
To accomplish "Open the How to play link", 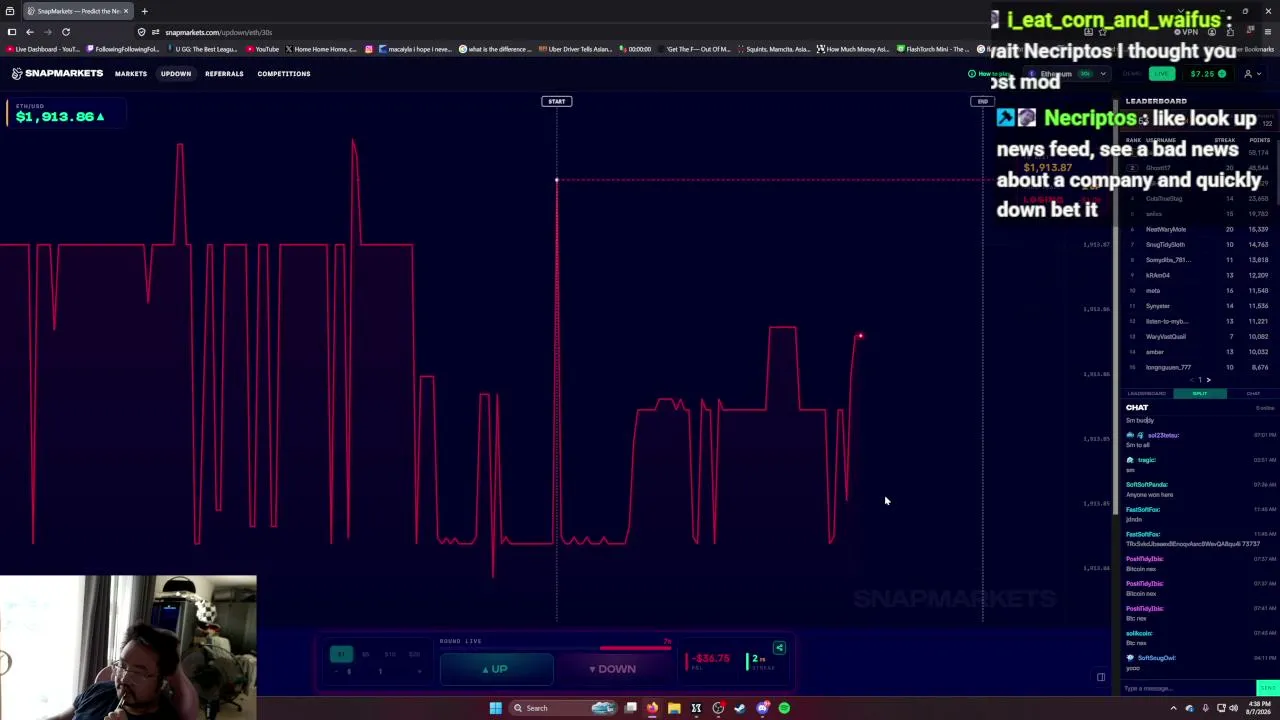I will click(x=990, y=74).
